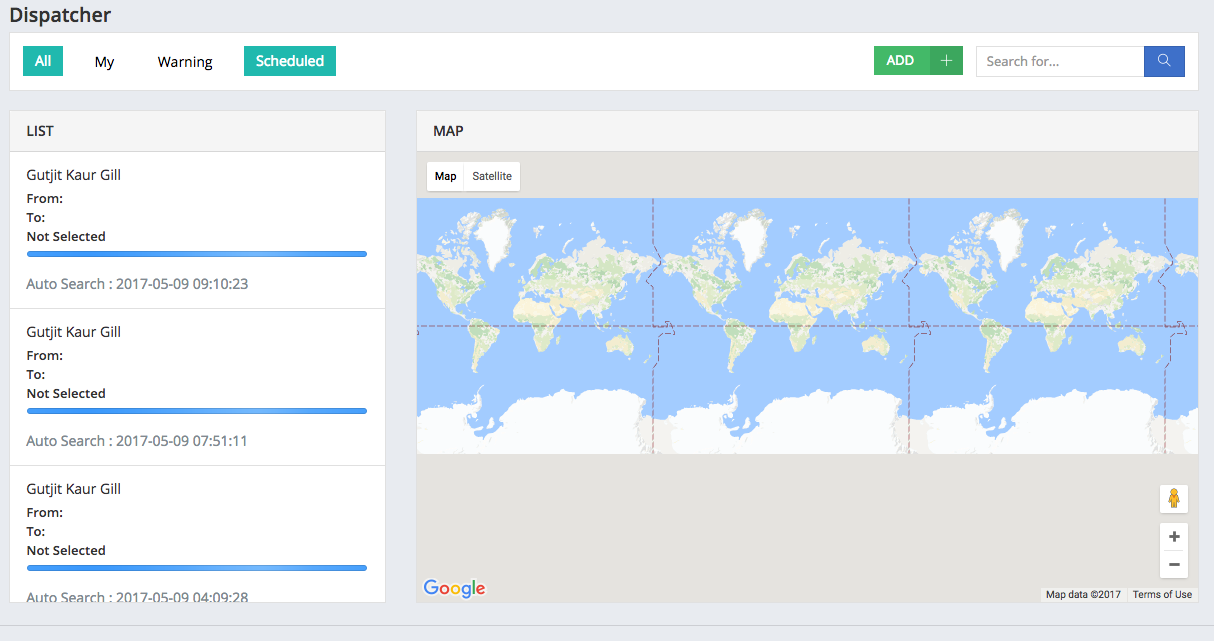The image size is (1214, 641).
Task: Open Gutjit Kaur Gill entry above 07:51:11
Action: [74, 332]
